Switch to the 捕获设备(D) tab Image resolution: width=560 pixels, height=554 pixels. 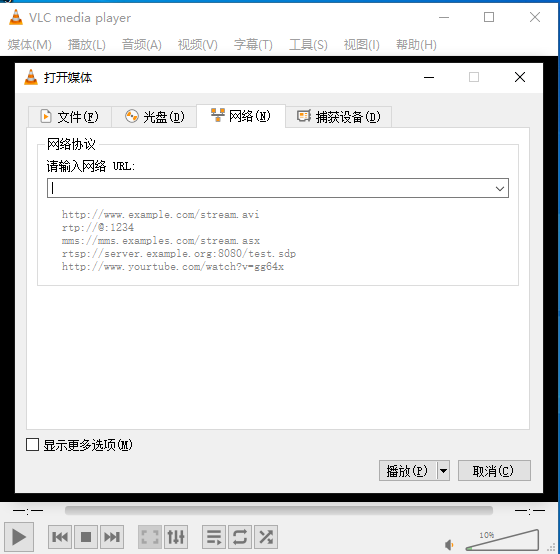pos(339,116)
